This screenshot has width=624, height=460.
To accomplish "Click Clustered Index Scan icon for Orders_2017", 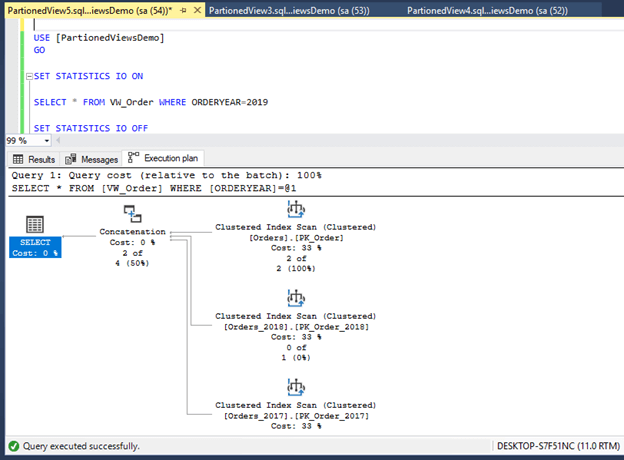I will (296, 387).
